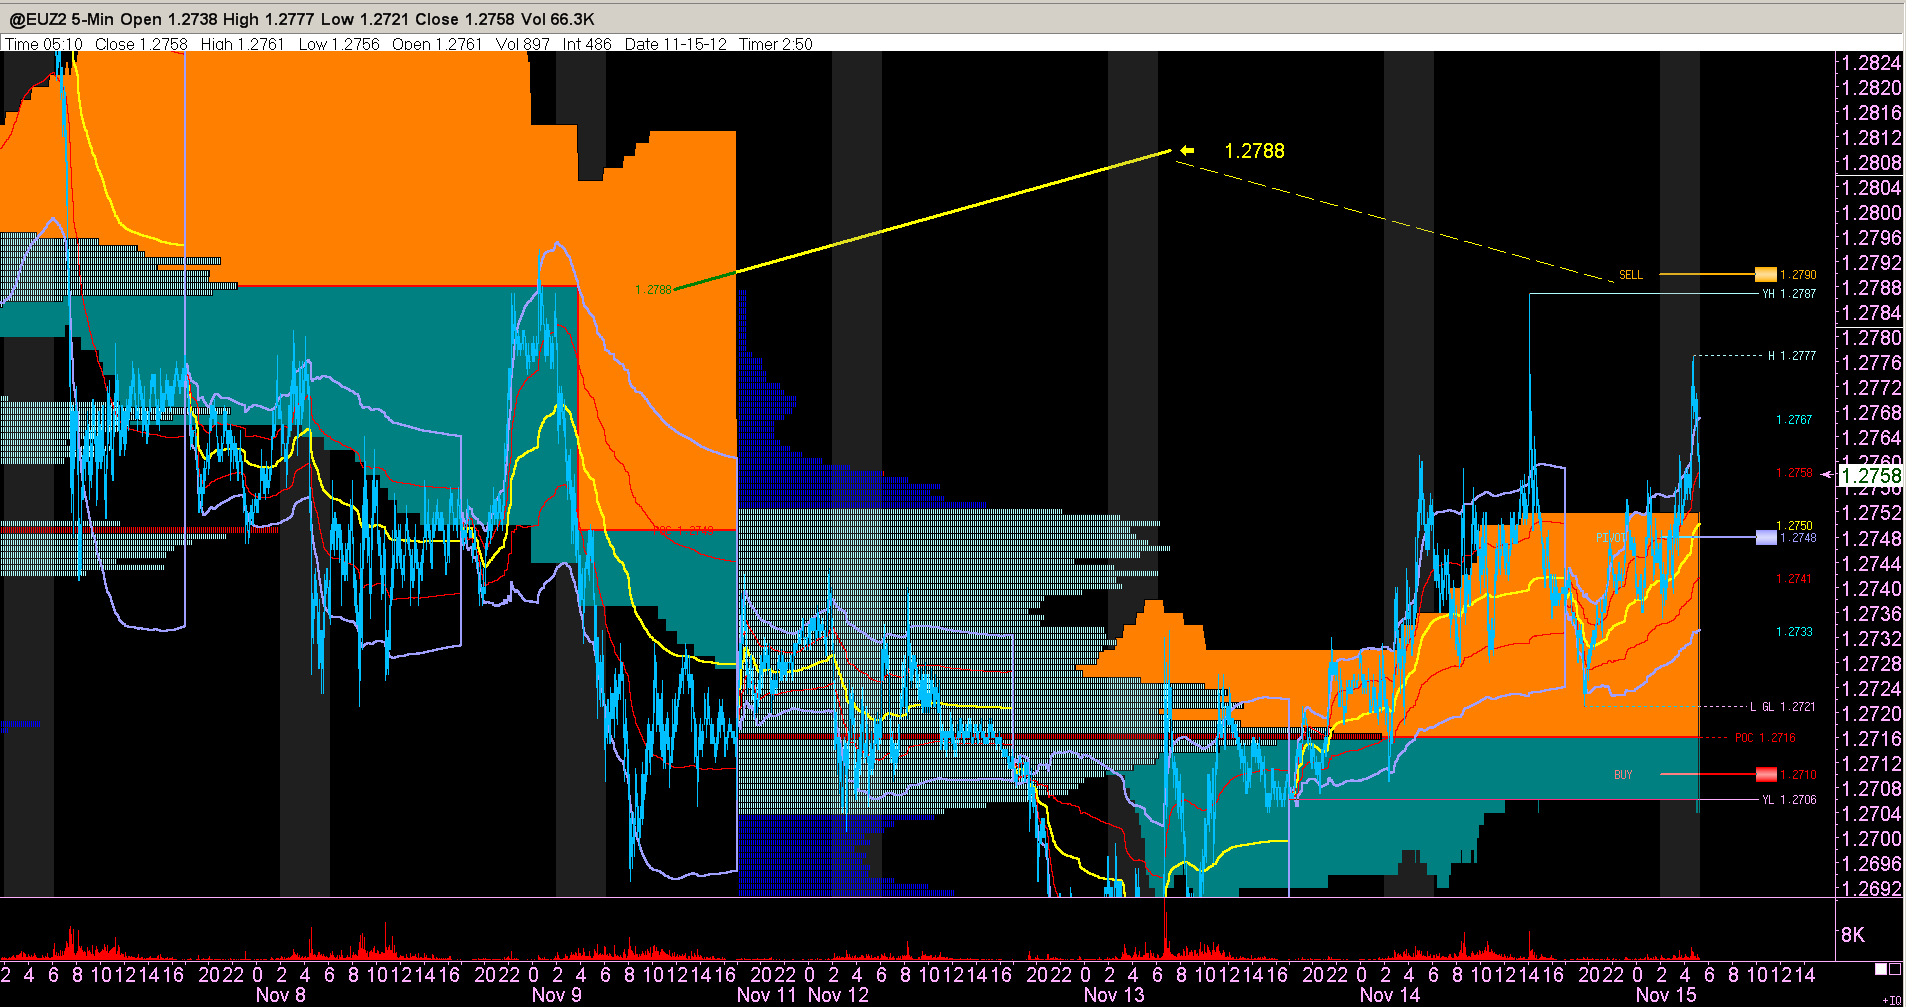
Task: Click the yellow 1.2750 level label
Action: (1794, 526)
